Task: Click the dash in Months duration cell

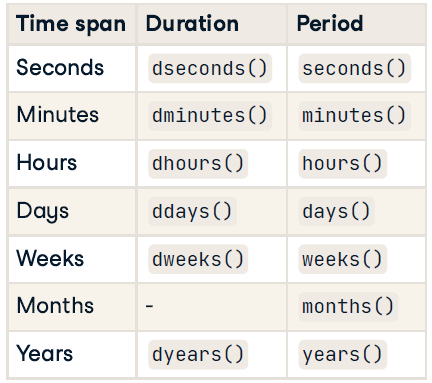Action: click(149, 306)
